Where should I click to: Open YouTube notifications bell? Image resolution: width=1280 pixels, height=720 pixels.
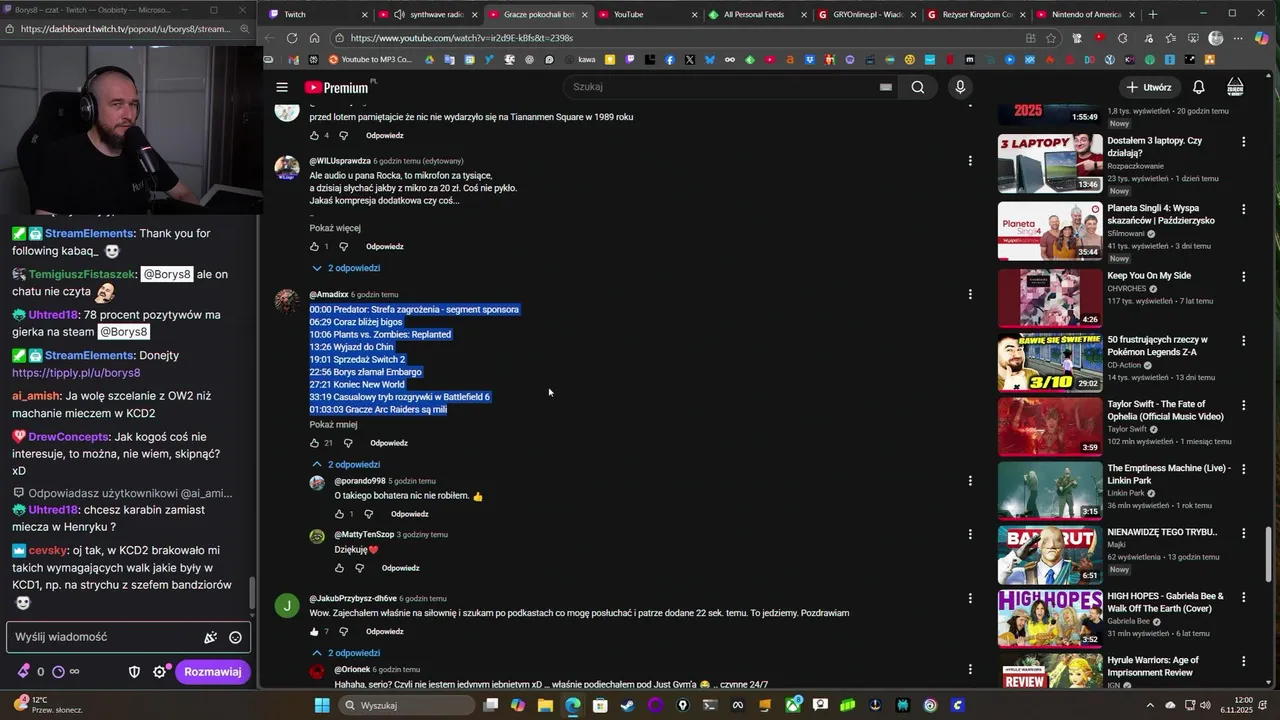(1198, 87)
